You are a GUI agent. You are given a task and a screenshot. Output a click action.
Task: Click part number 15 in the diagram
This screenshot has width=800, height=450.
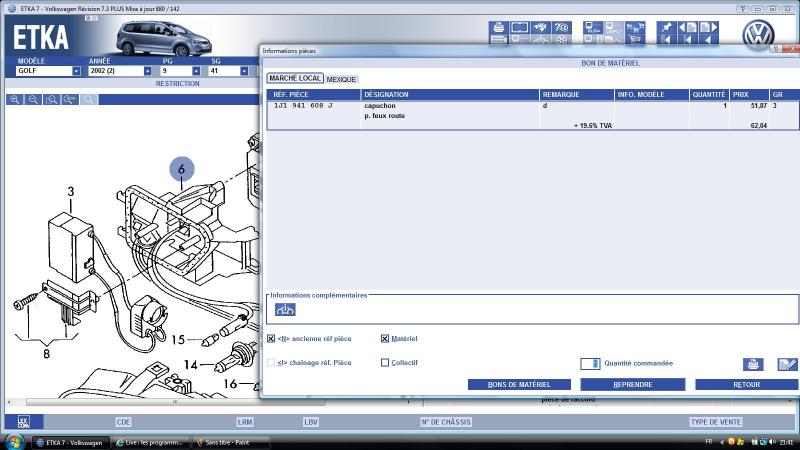(x=178, y=339)
